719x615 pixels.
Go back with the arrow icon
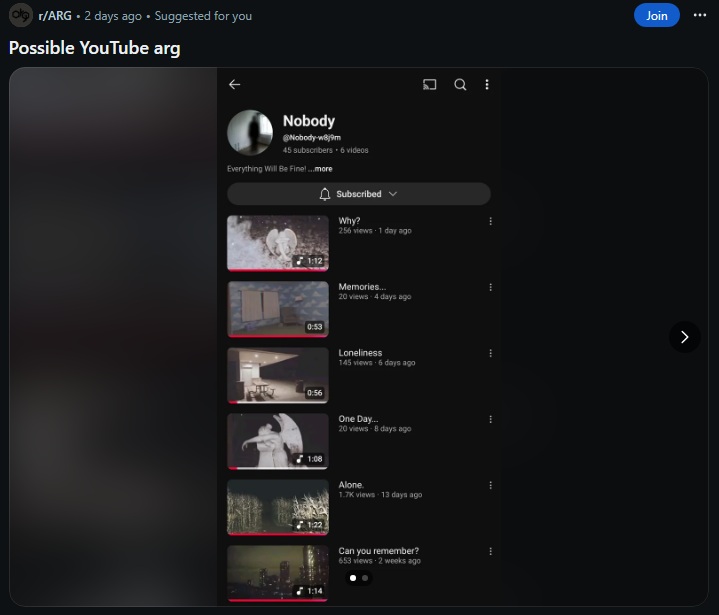(x=235, y=84)
